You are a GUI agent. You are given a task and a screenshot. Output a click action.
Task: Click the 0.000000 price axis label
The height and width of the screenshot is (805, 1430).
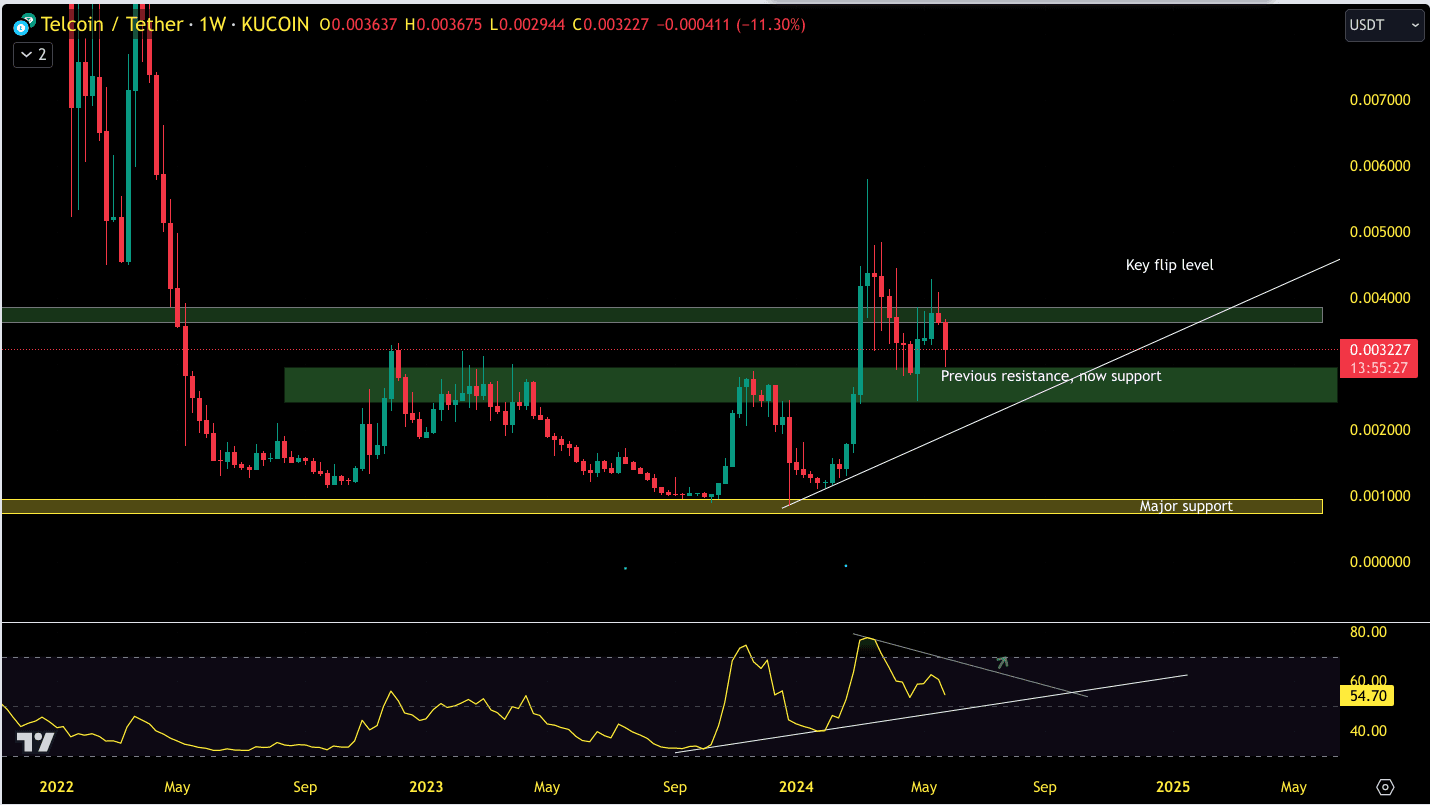pyautogui.click(x=1378, y=562)
